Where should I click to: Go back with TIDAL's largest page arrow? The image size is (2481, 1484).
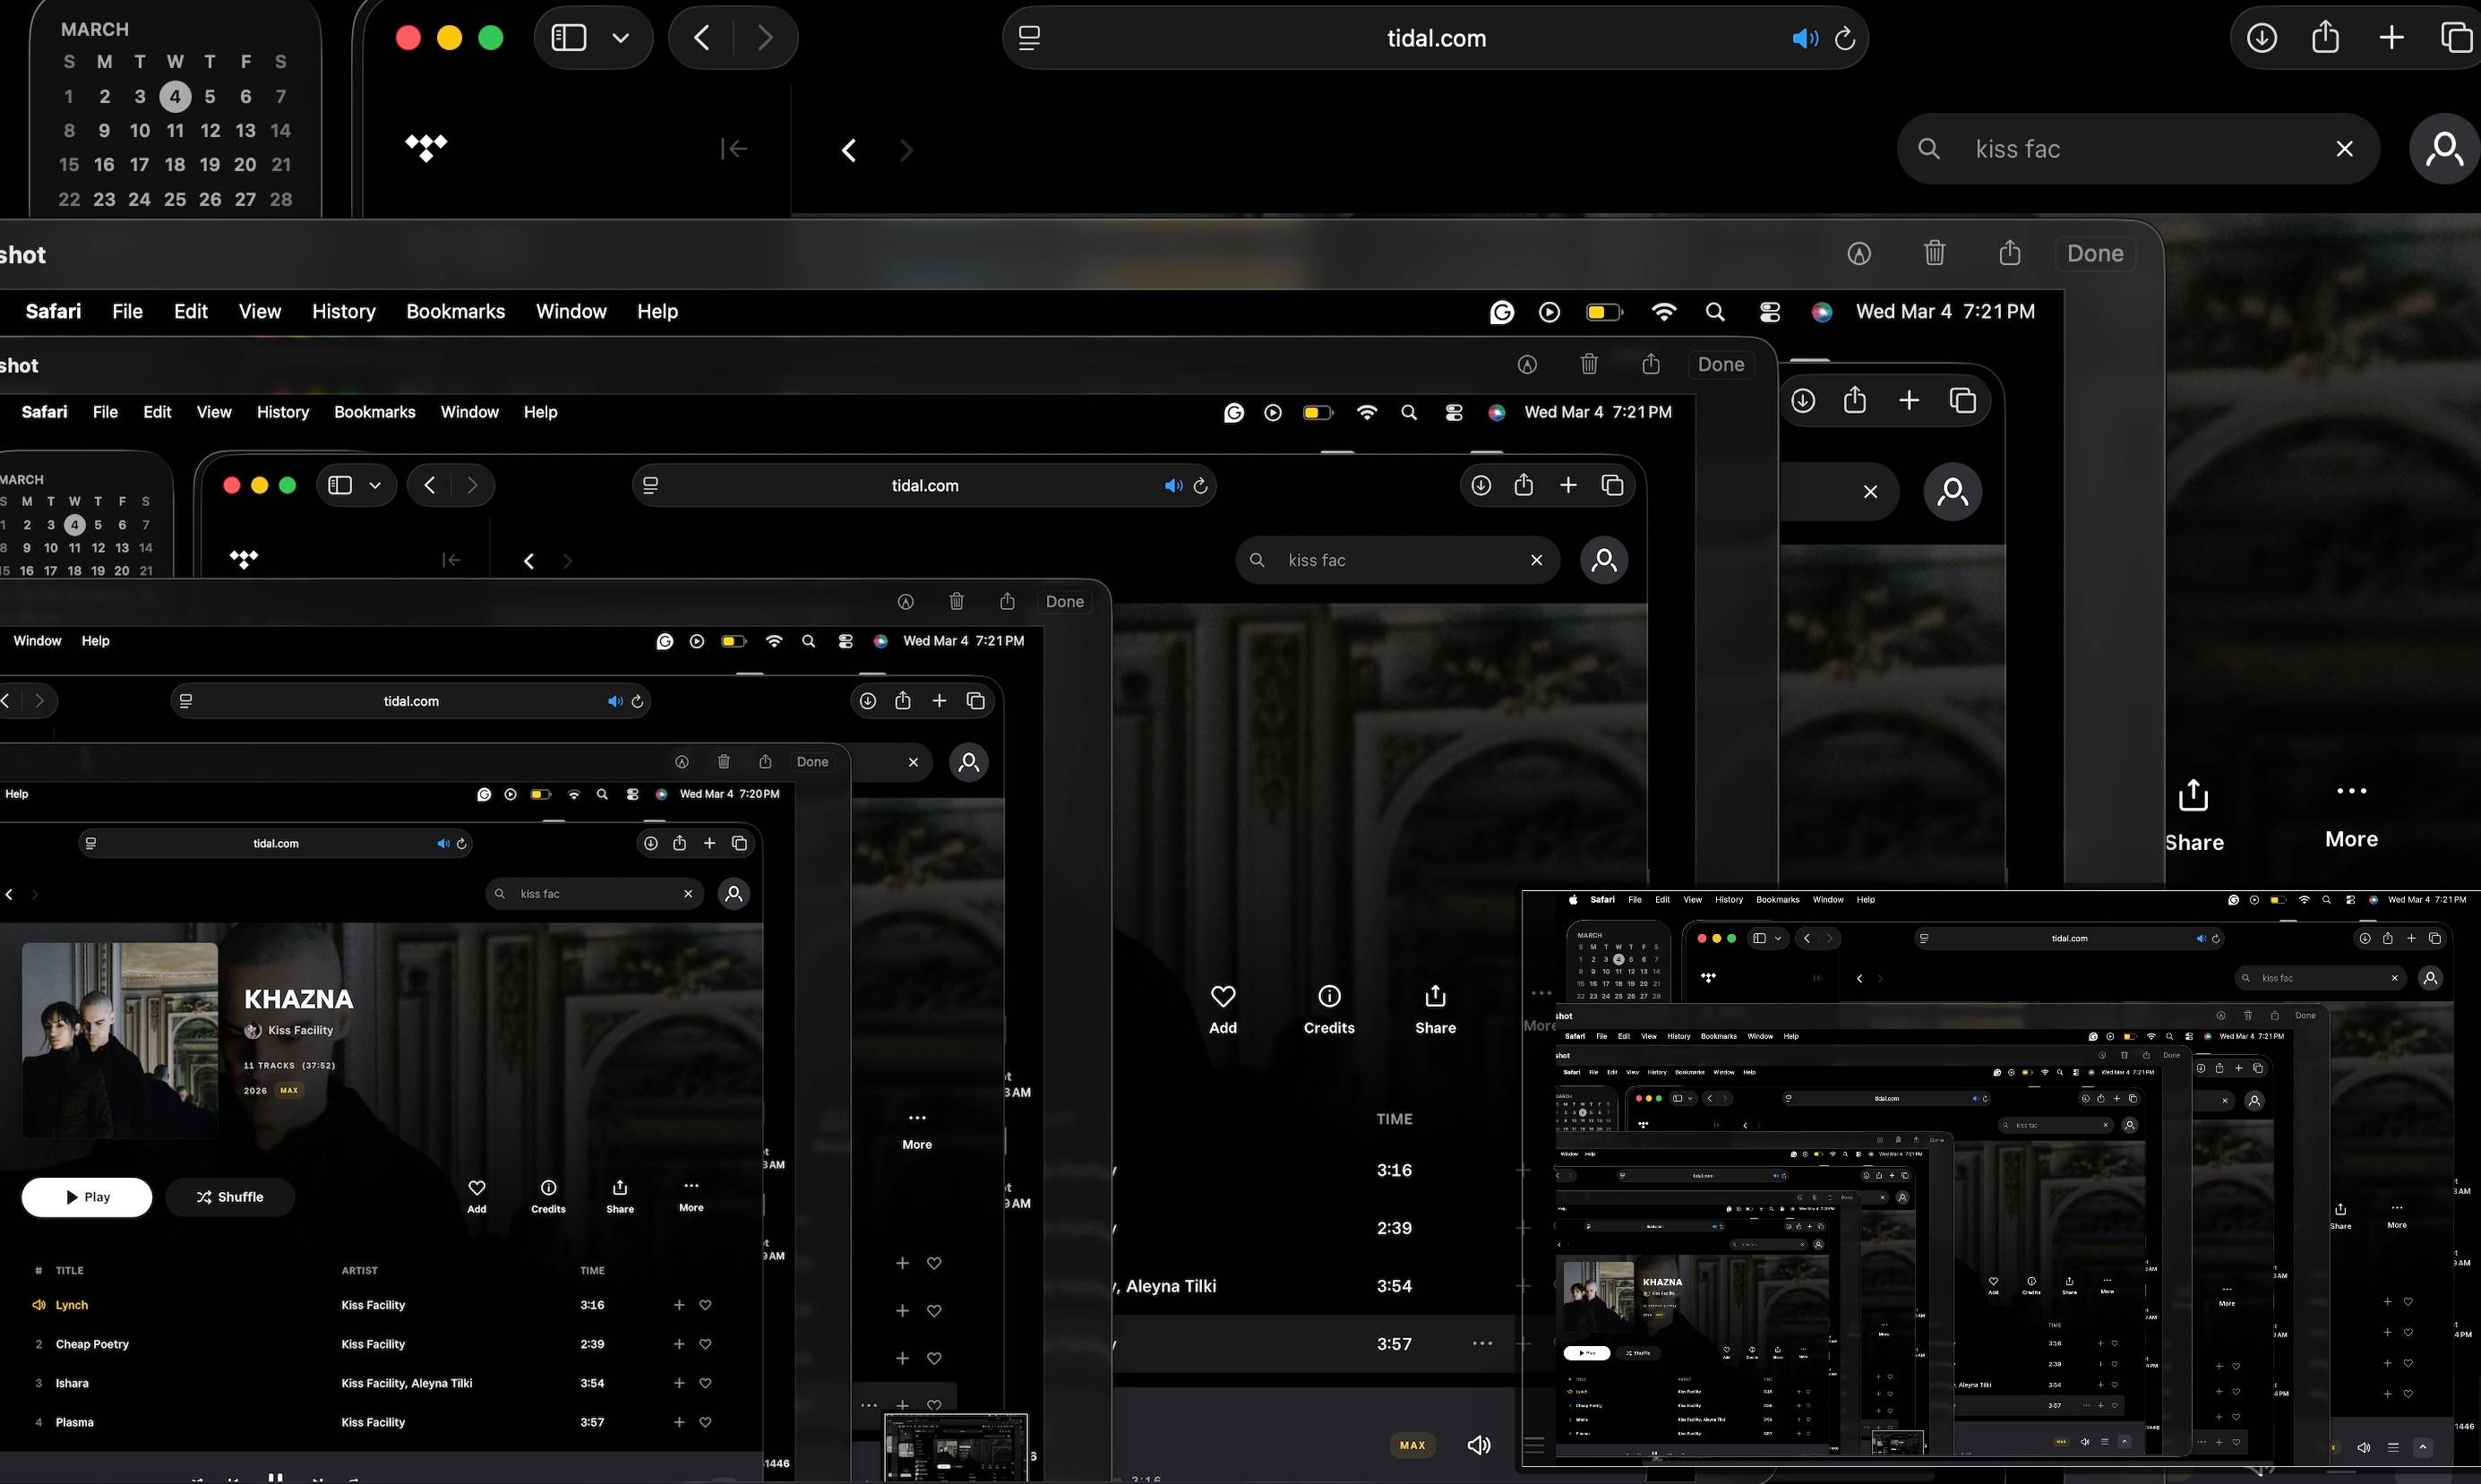pyautogui.click(x=849, y=150)
